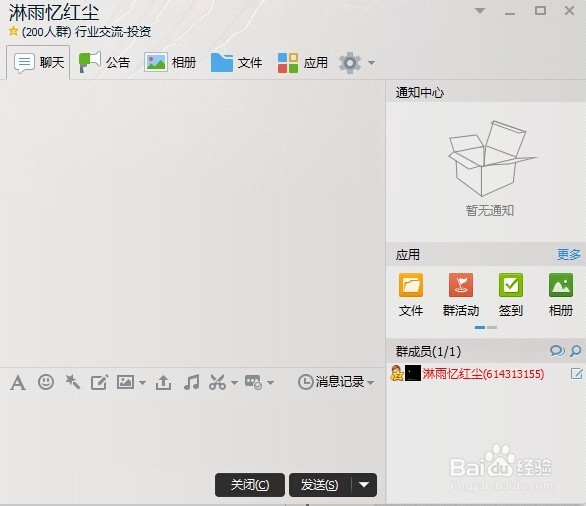Open the emoji smiley picker
Image resolution: width=586 pixels, height=506 pixels.
(46, 382)
